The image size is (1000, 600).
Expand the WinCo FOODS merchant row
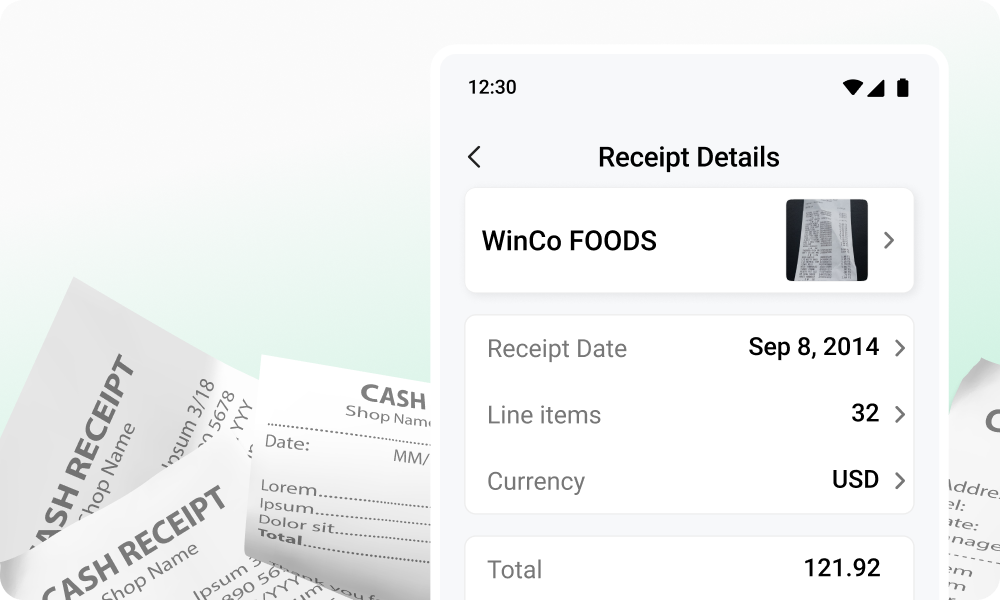click(x=891, y=241)
